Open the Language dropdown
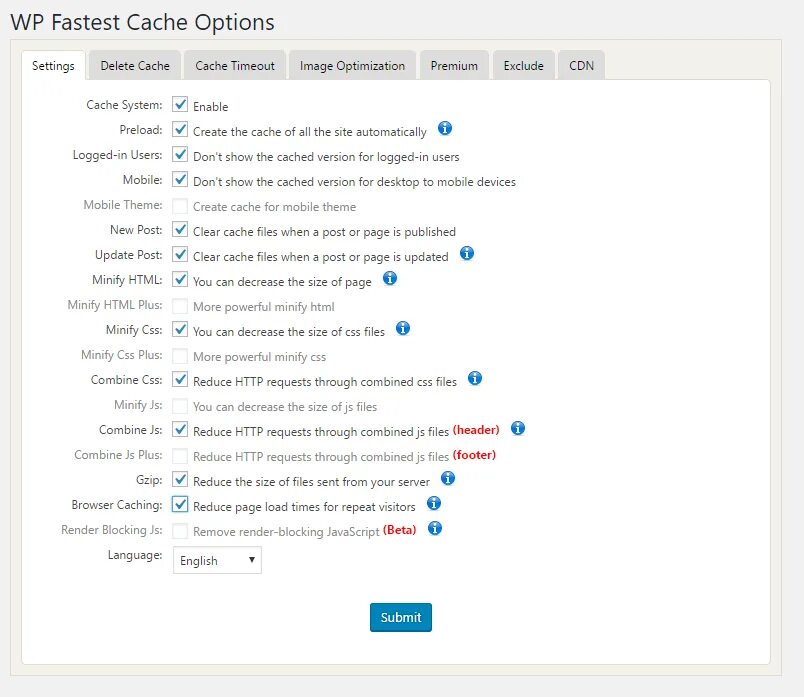Screen dimensions: 804x697 click(217, 560)
